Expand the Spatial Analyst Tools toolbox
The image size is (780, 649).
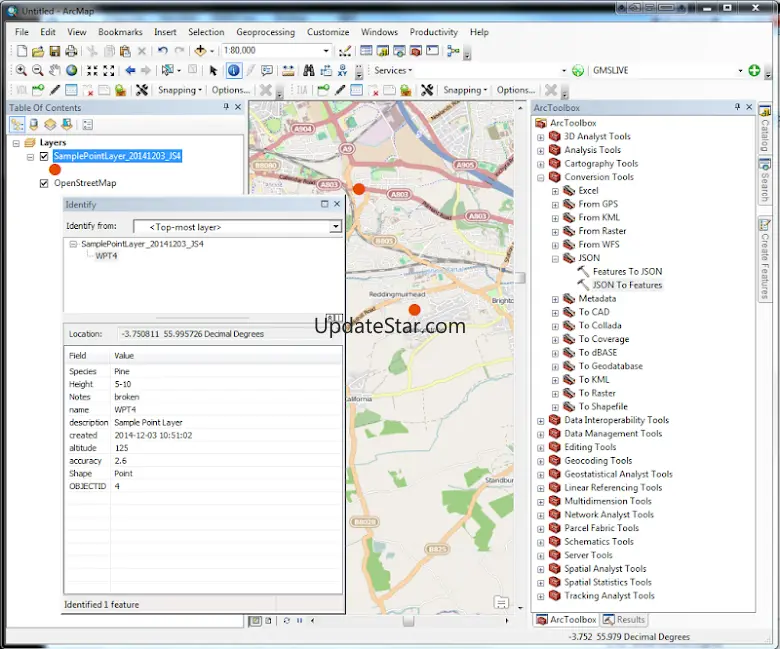coord(541,569)
